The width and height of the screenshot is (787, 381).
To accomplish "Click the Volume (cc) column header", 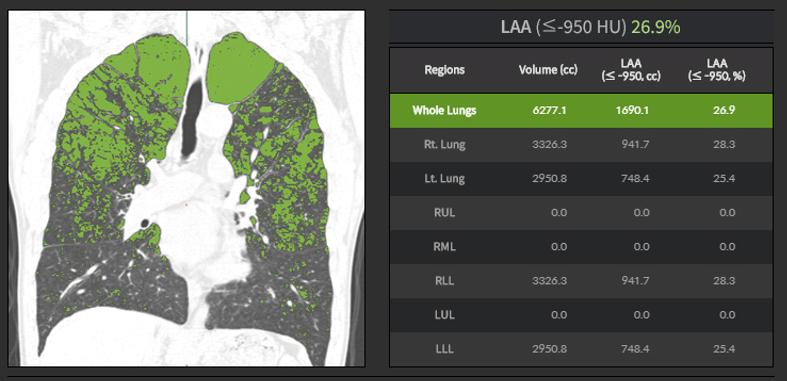I will pos(548,70).
